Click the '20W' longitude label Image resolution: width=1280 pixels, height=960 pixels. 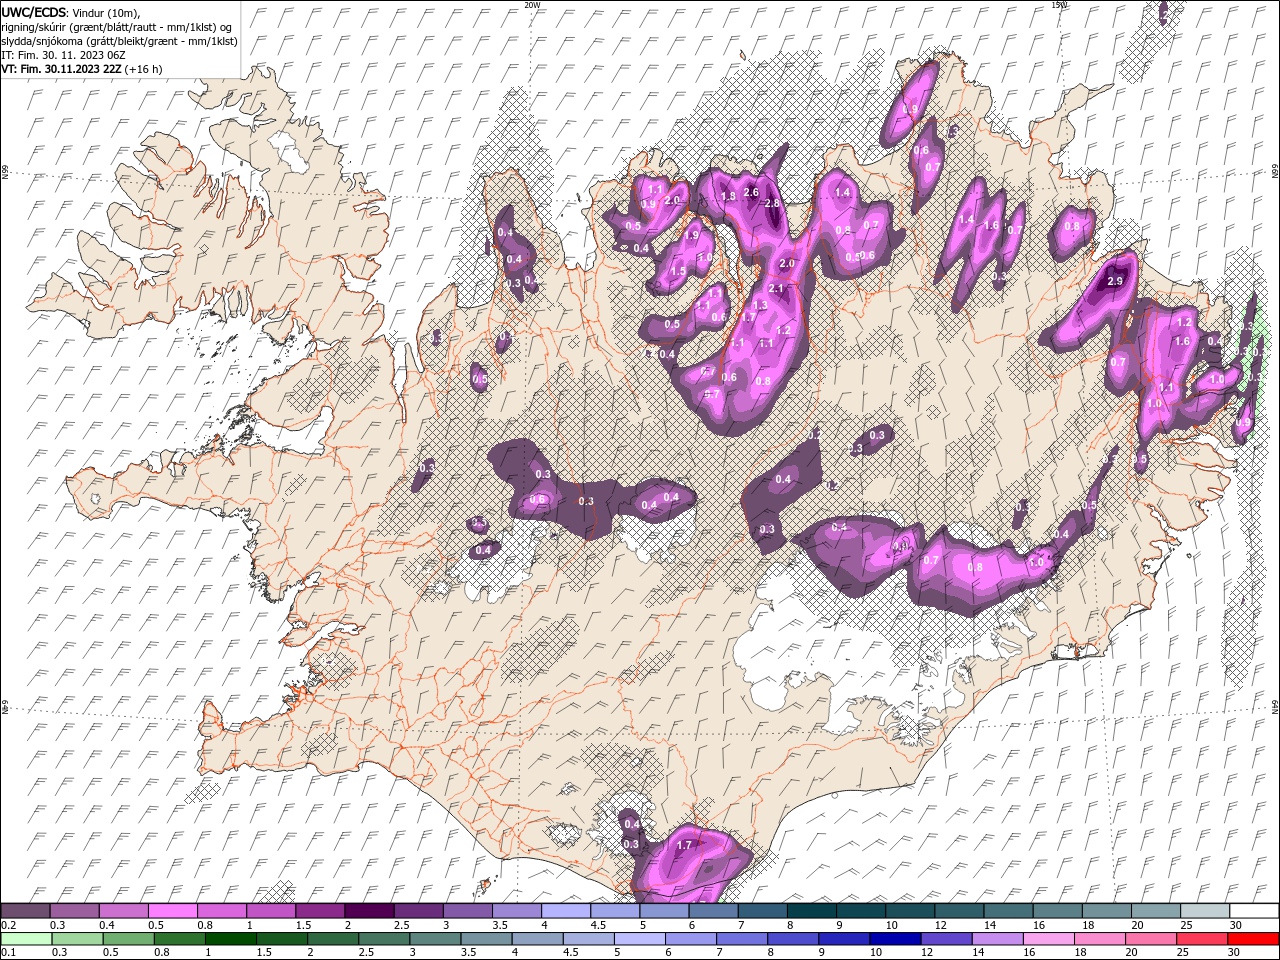click(532, 5)
